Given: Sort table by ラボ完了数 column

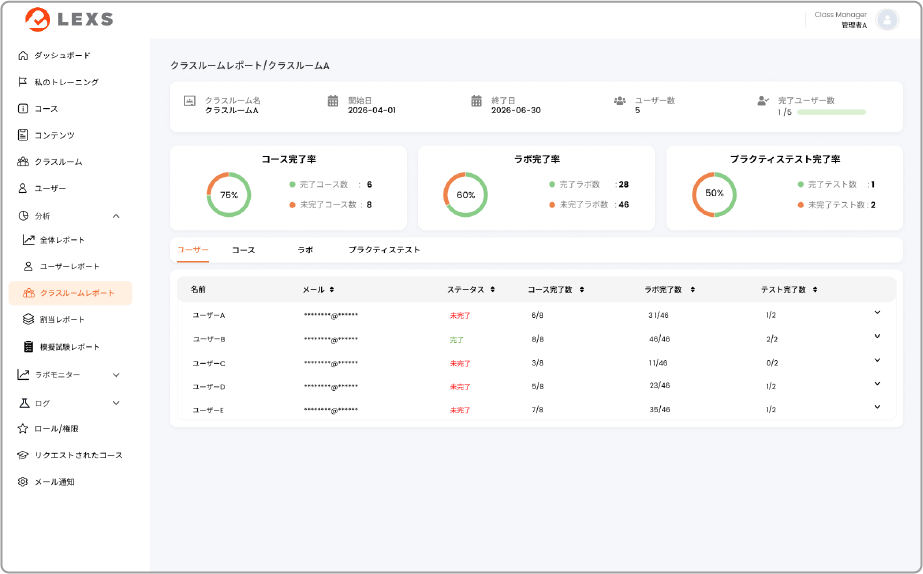Looking at the screenshot, I should click(692, 290).
